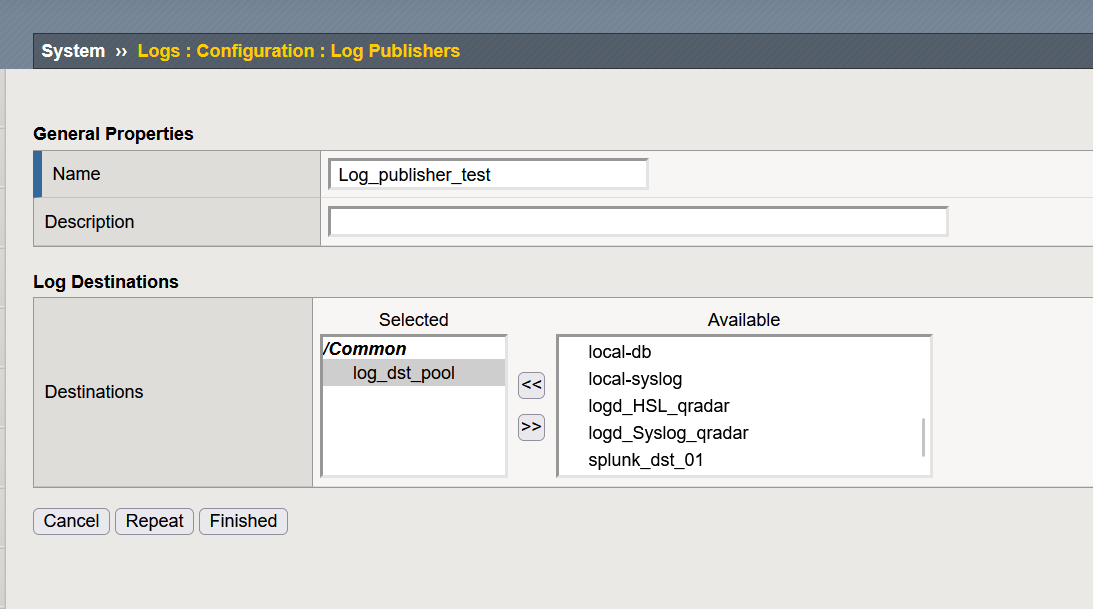Click the Description input field
1093x609 pixels.
click(638, 222)
